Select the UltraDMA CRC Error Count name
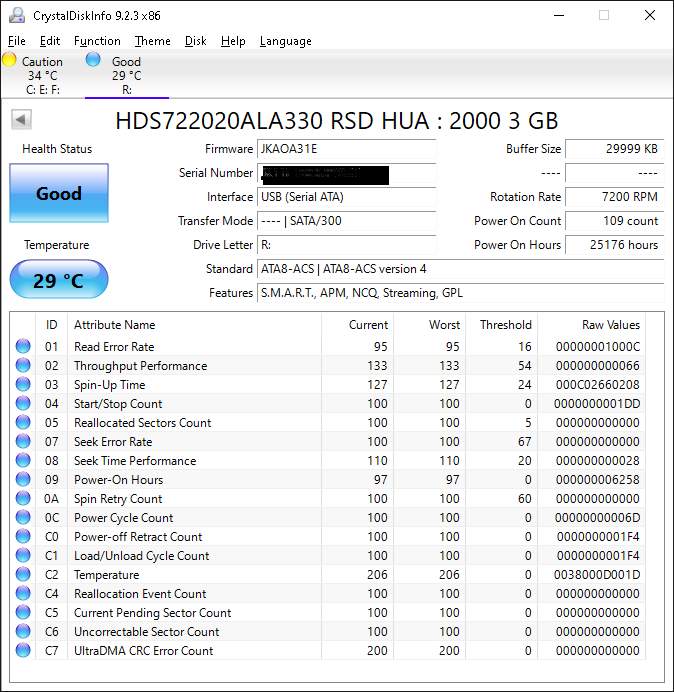 (143, 651)
